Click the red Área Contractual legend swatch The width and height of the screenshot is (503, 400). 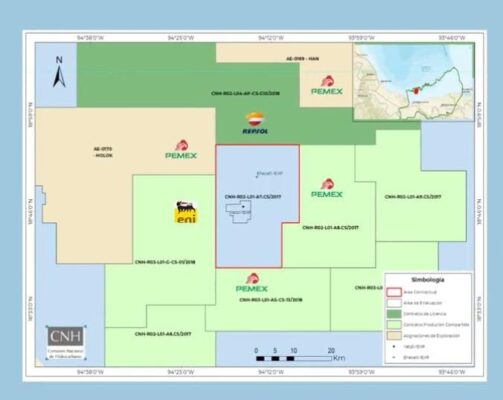tap(394, 292)
